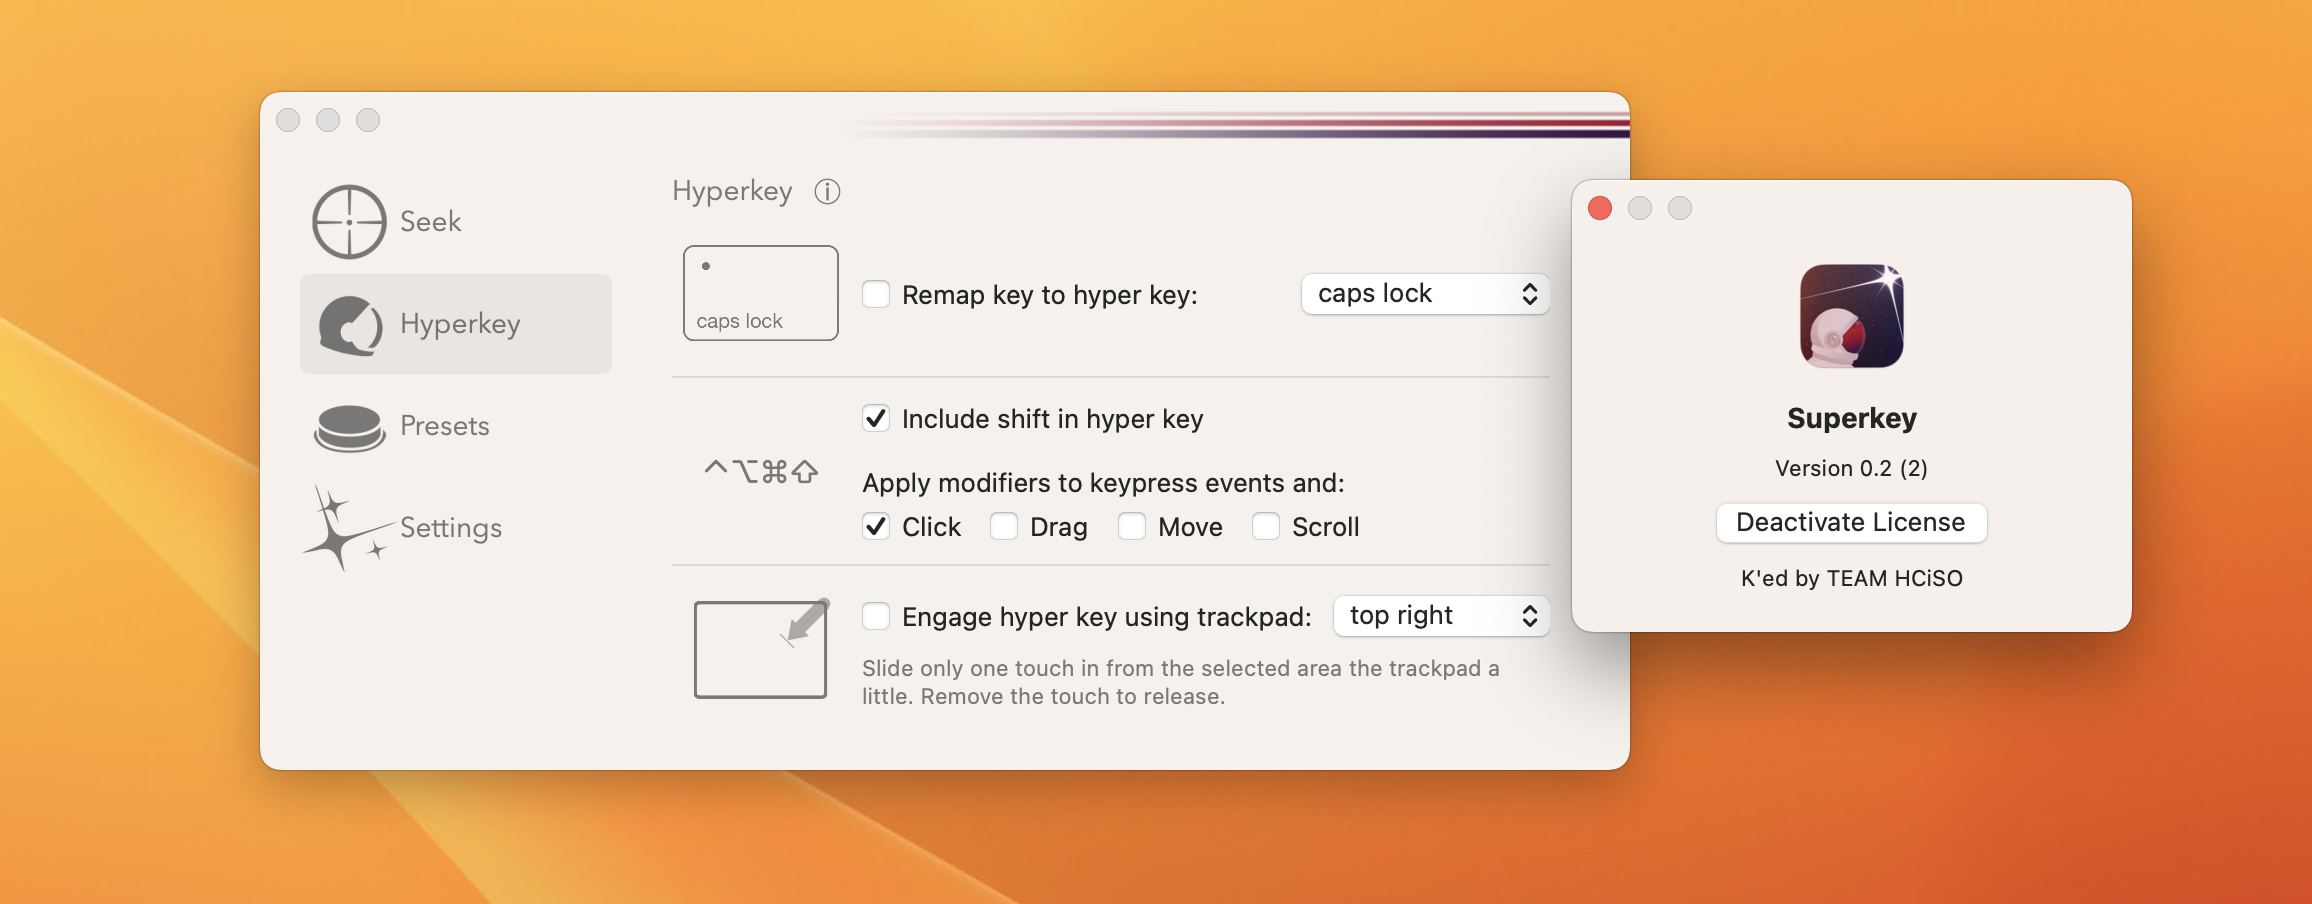This screenshot has width=2312, height=904.
Task: Tick the Scroll modifier checkbox
Action: [1266, 526]
